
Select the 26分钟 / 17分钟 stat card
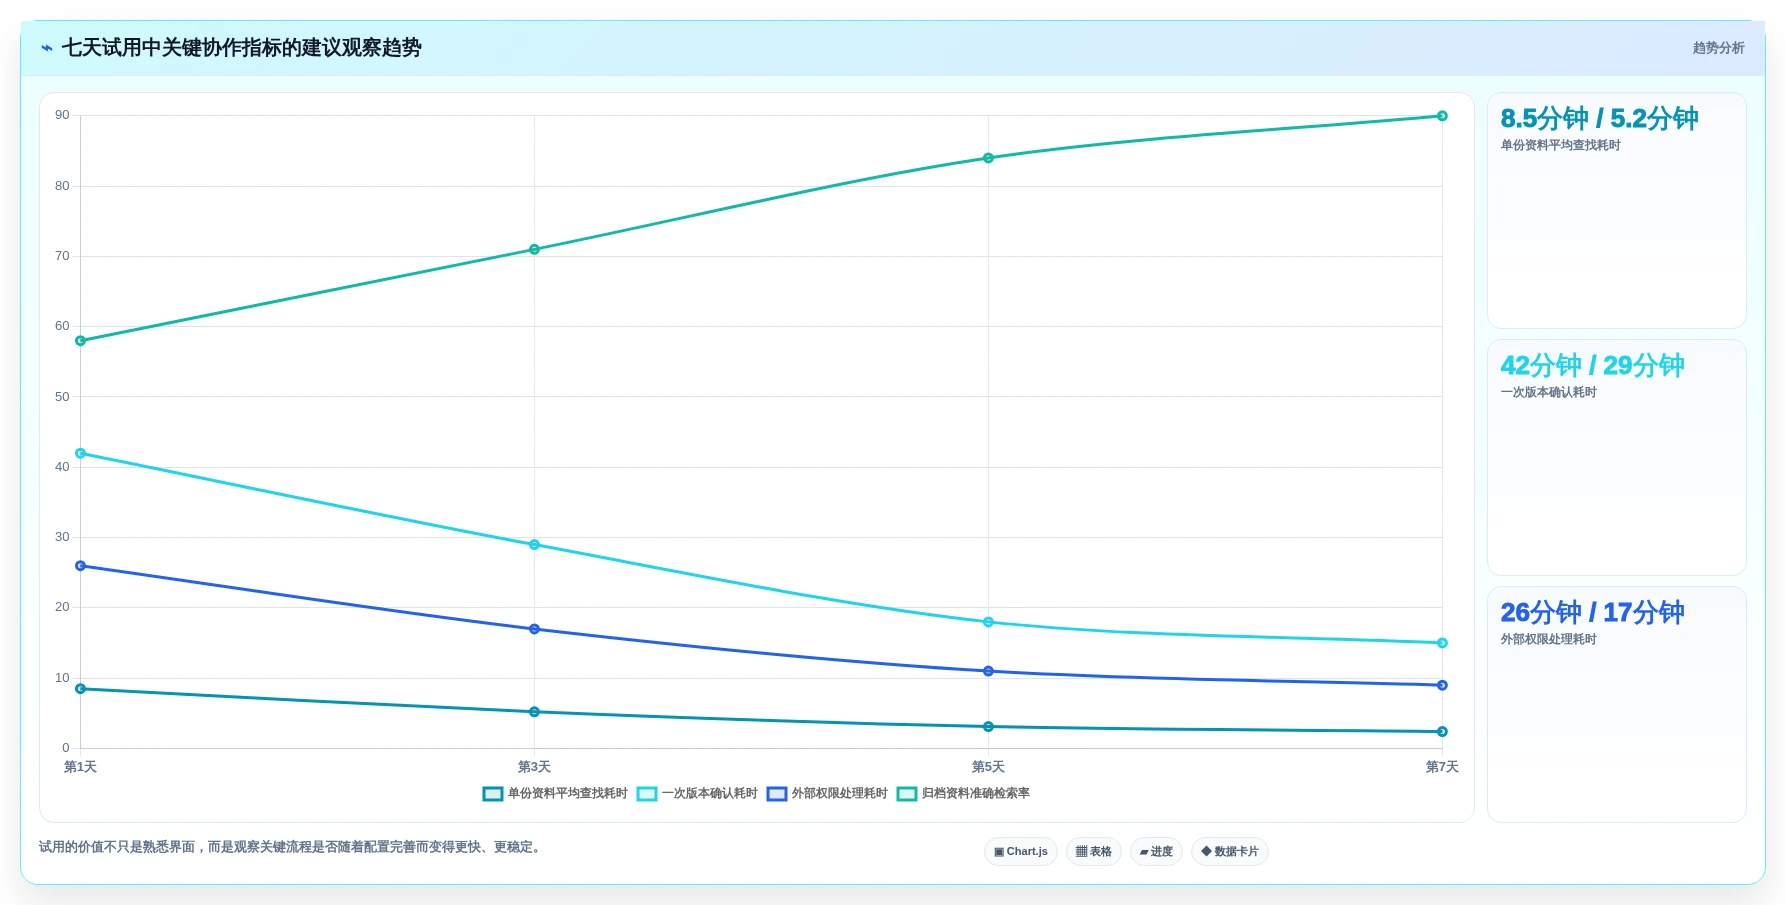pyautogui.click(x=1617, y=705)
